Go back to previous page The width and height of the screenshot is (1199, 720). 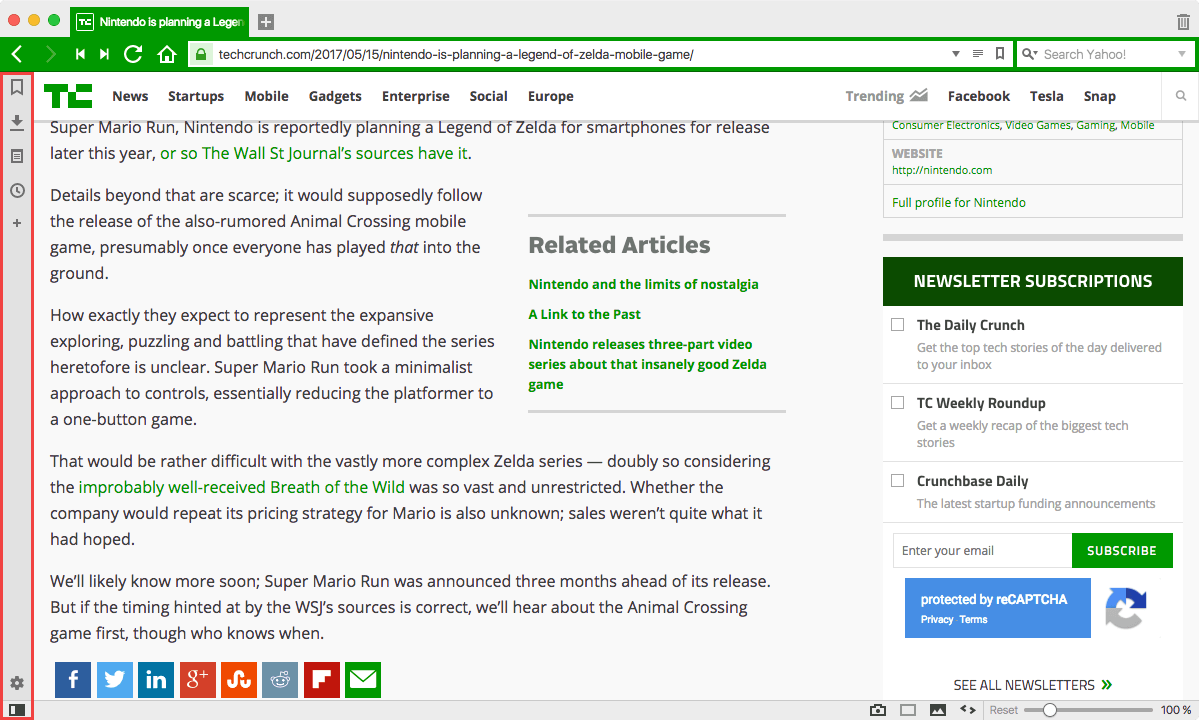pyautogui.click(x=18, y=54)
